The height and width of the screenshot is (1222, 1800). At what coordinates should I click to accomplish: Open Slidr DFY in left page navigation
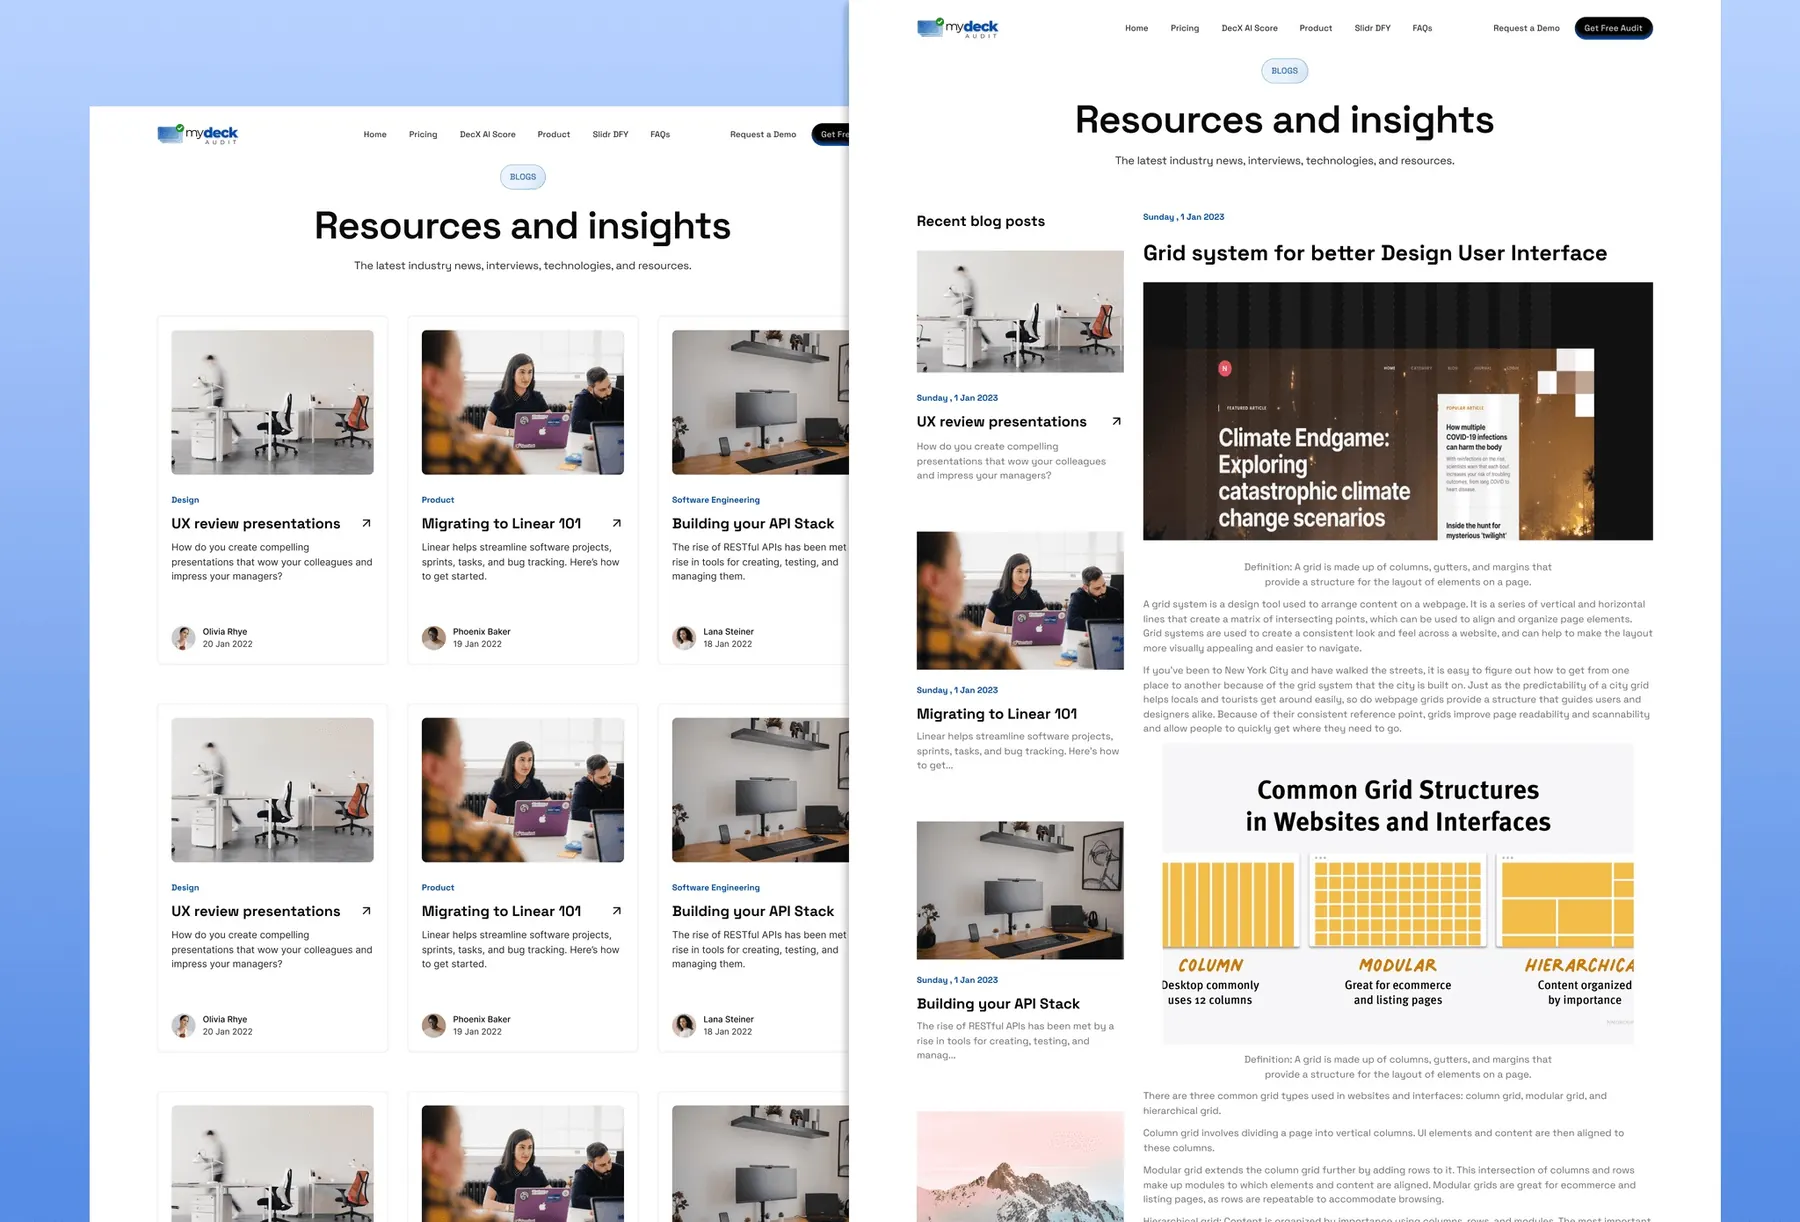point(610,134)
